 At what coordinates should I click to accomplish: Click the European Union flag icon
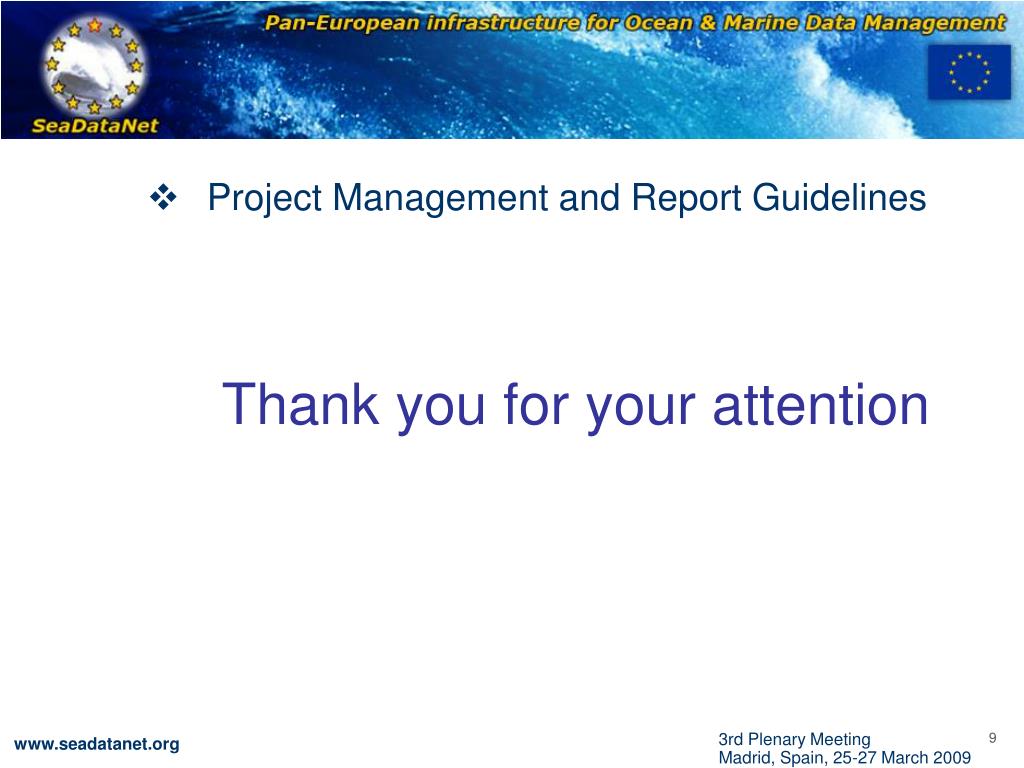click(969, 72)
